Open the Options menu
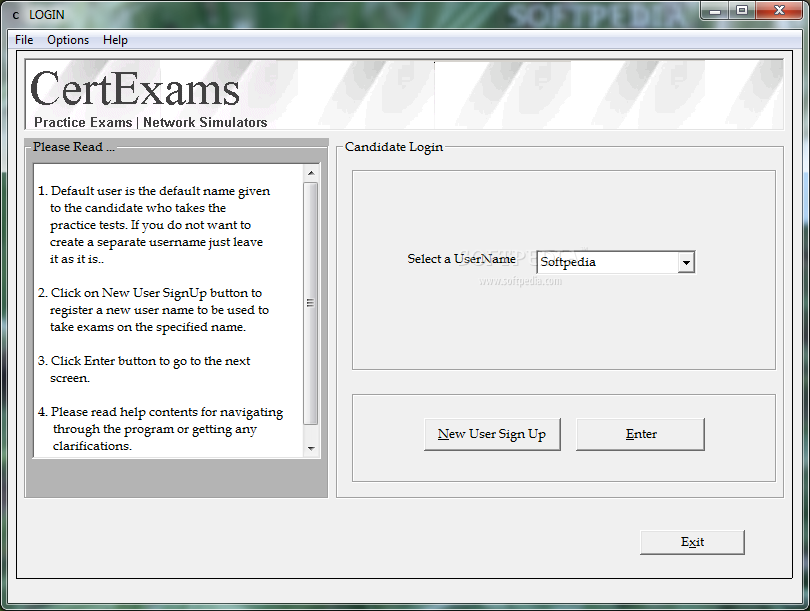Screen dimensions: 810x611 68,40
